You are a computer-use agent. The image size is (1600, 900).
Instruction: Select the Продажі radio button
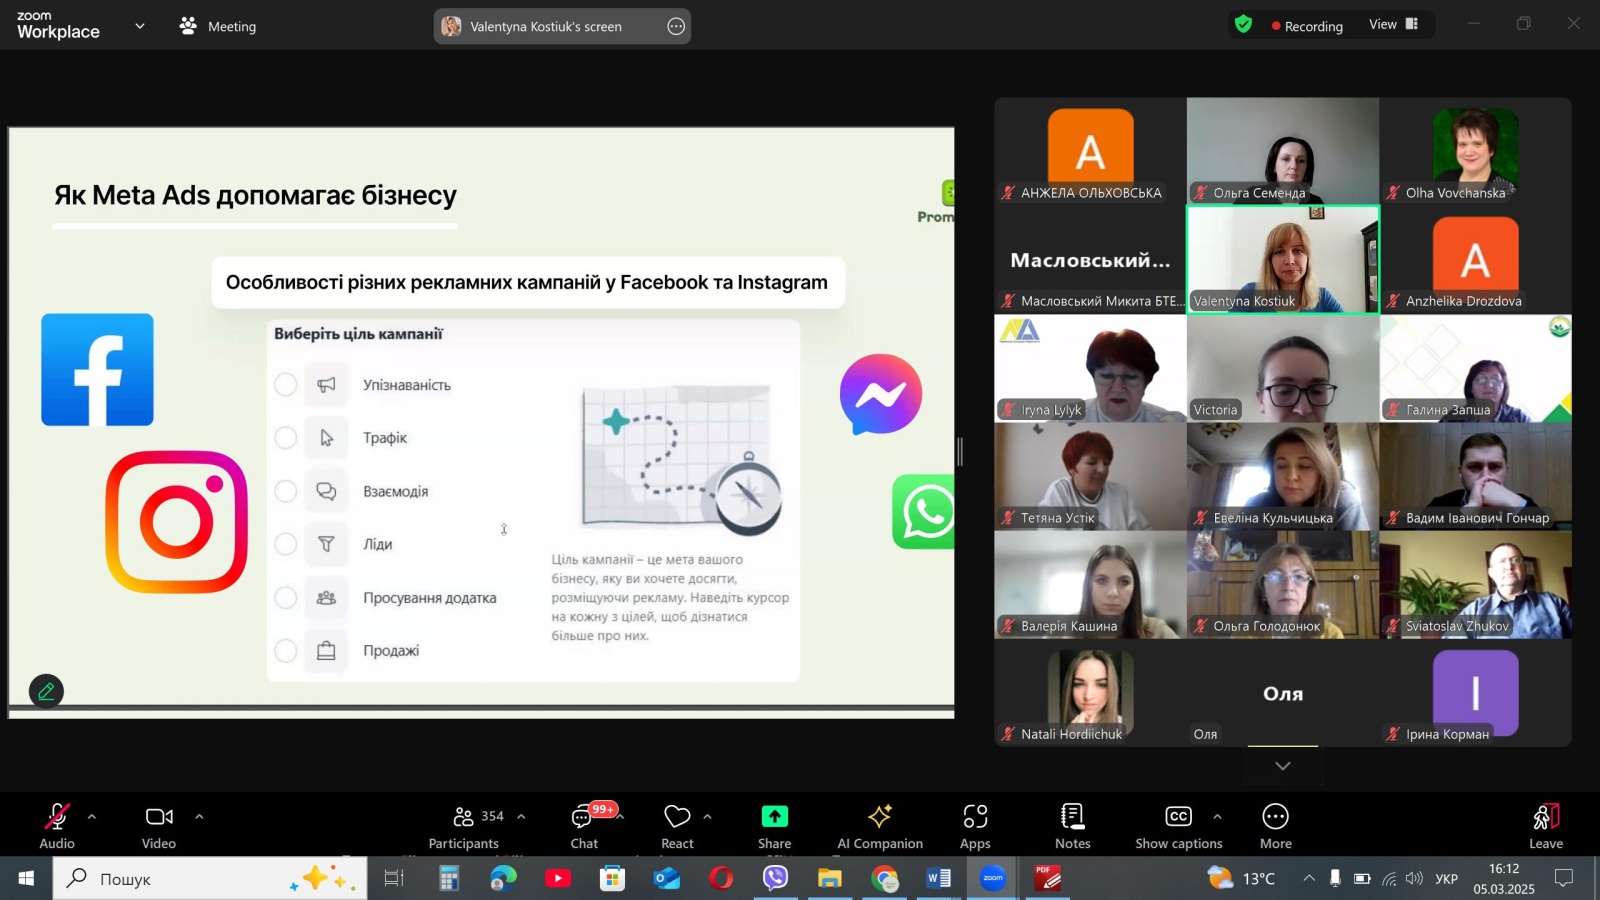pos(286,651)
